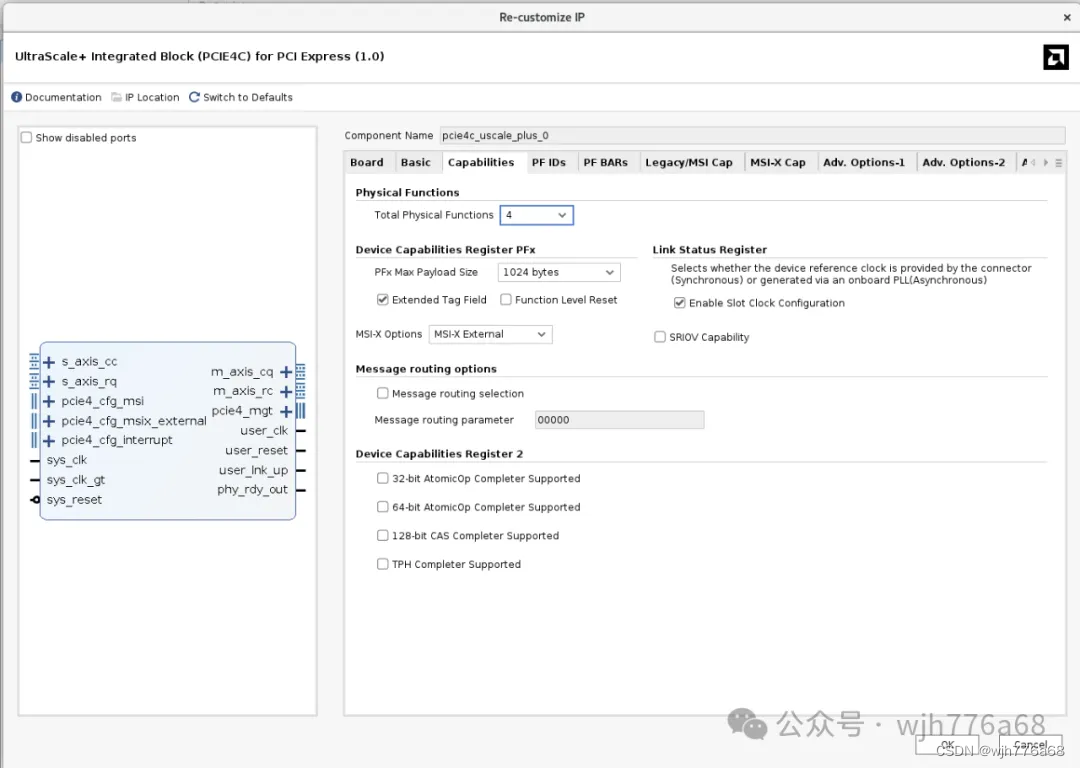
Task: Click the Switch to Defaults refresh icon
Action: point(194,97)
